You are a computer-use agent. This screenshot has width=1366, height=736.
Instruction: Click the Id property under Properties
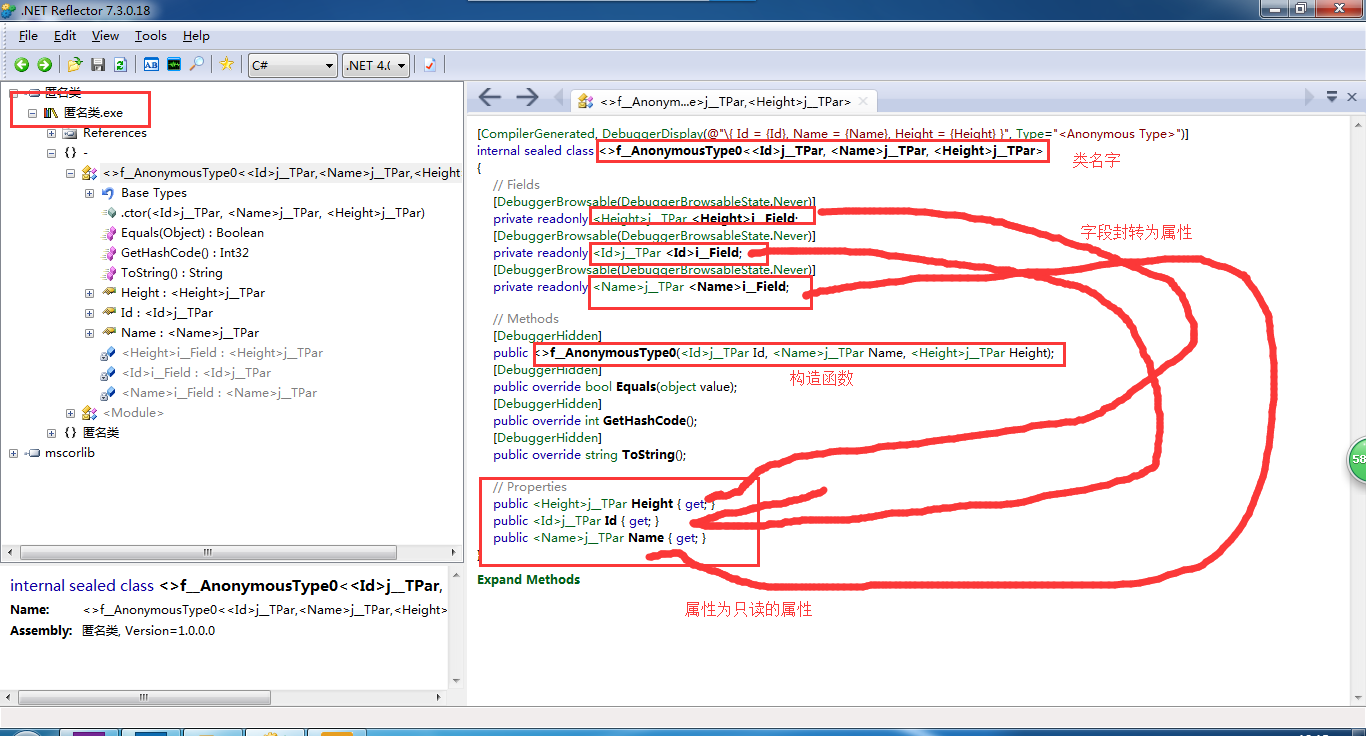tap(610, 521)
